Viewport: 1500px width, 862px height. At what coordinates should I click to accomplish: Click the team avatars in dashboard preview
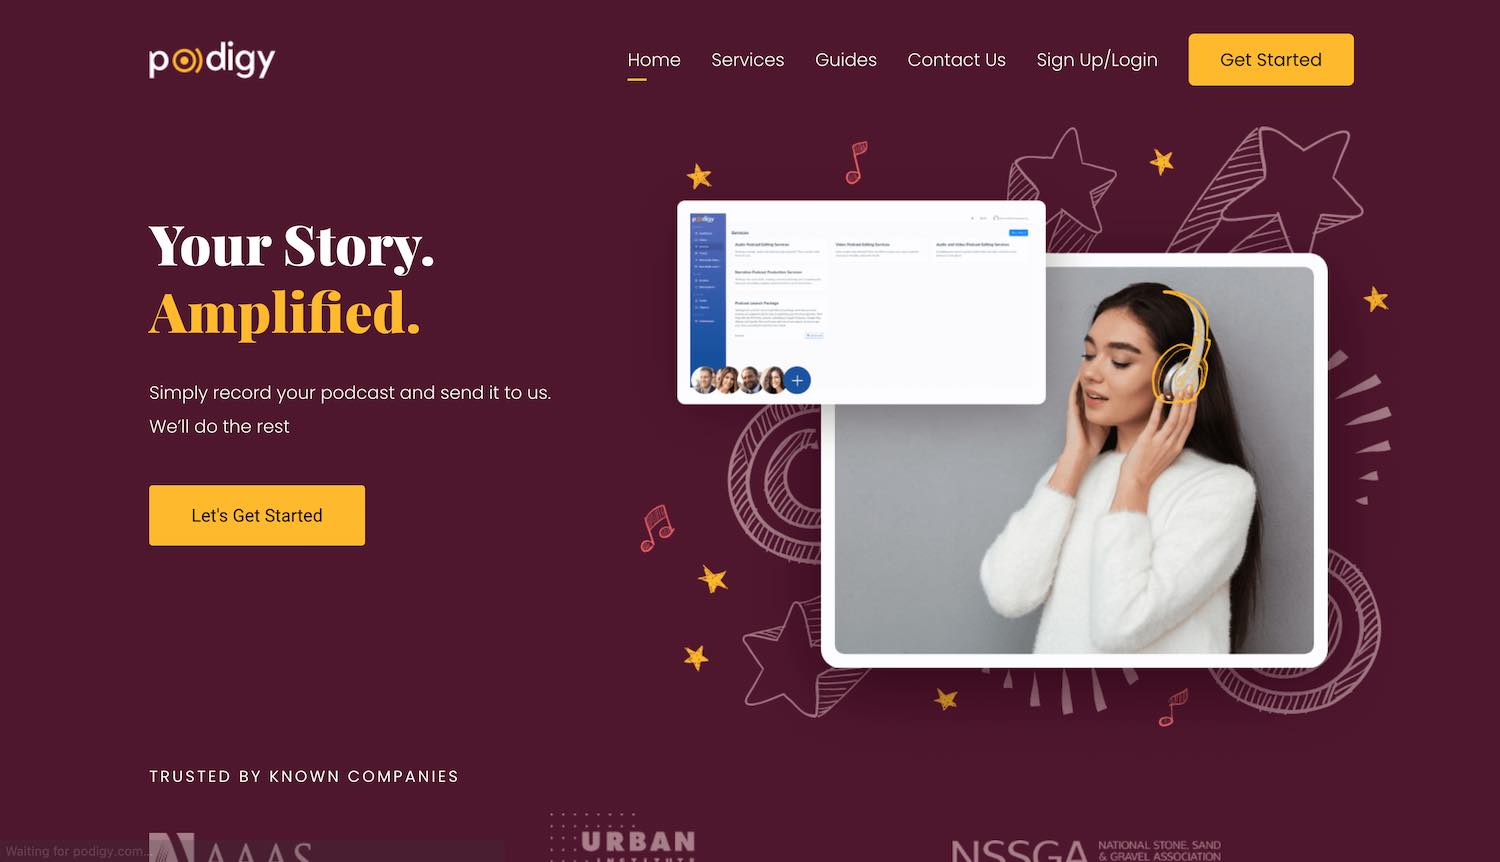pos(738,380)
